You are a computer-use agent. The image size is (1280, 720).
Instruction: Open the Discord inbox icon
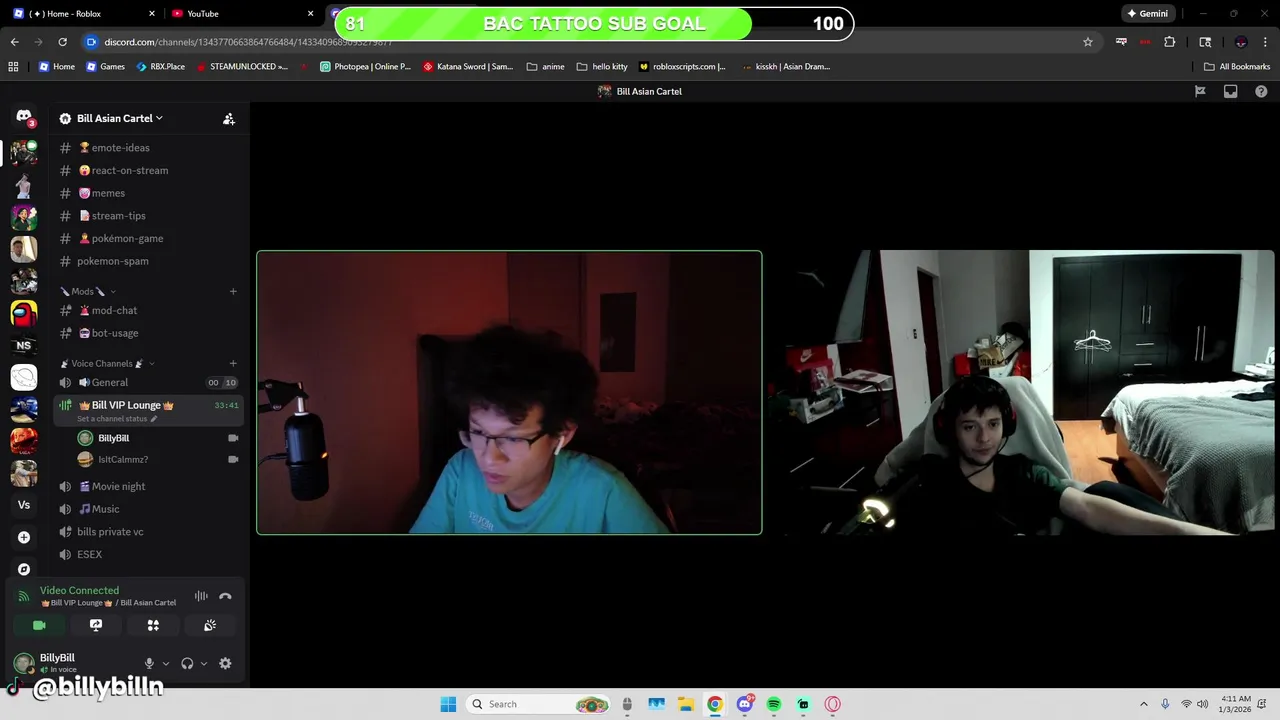[x=1231, y=91]
